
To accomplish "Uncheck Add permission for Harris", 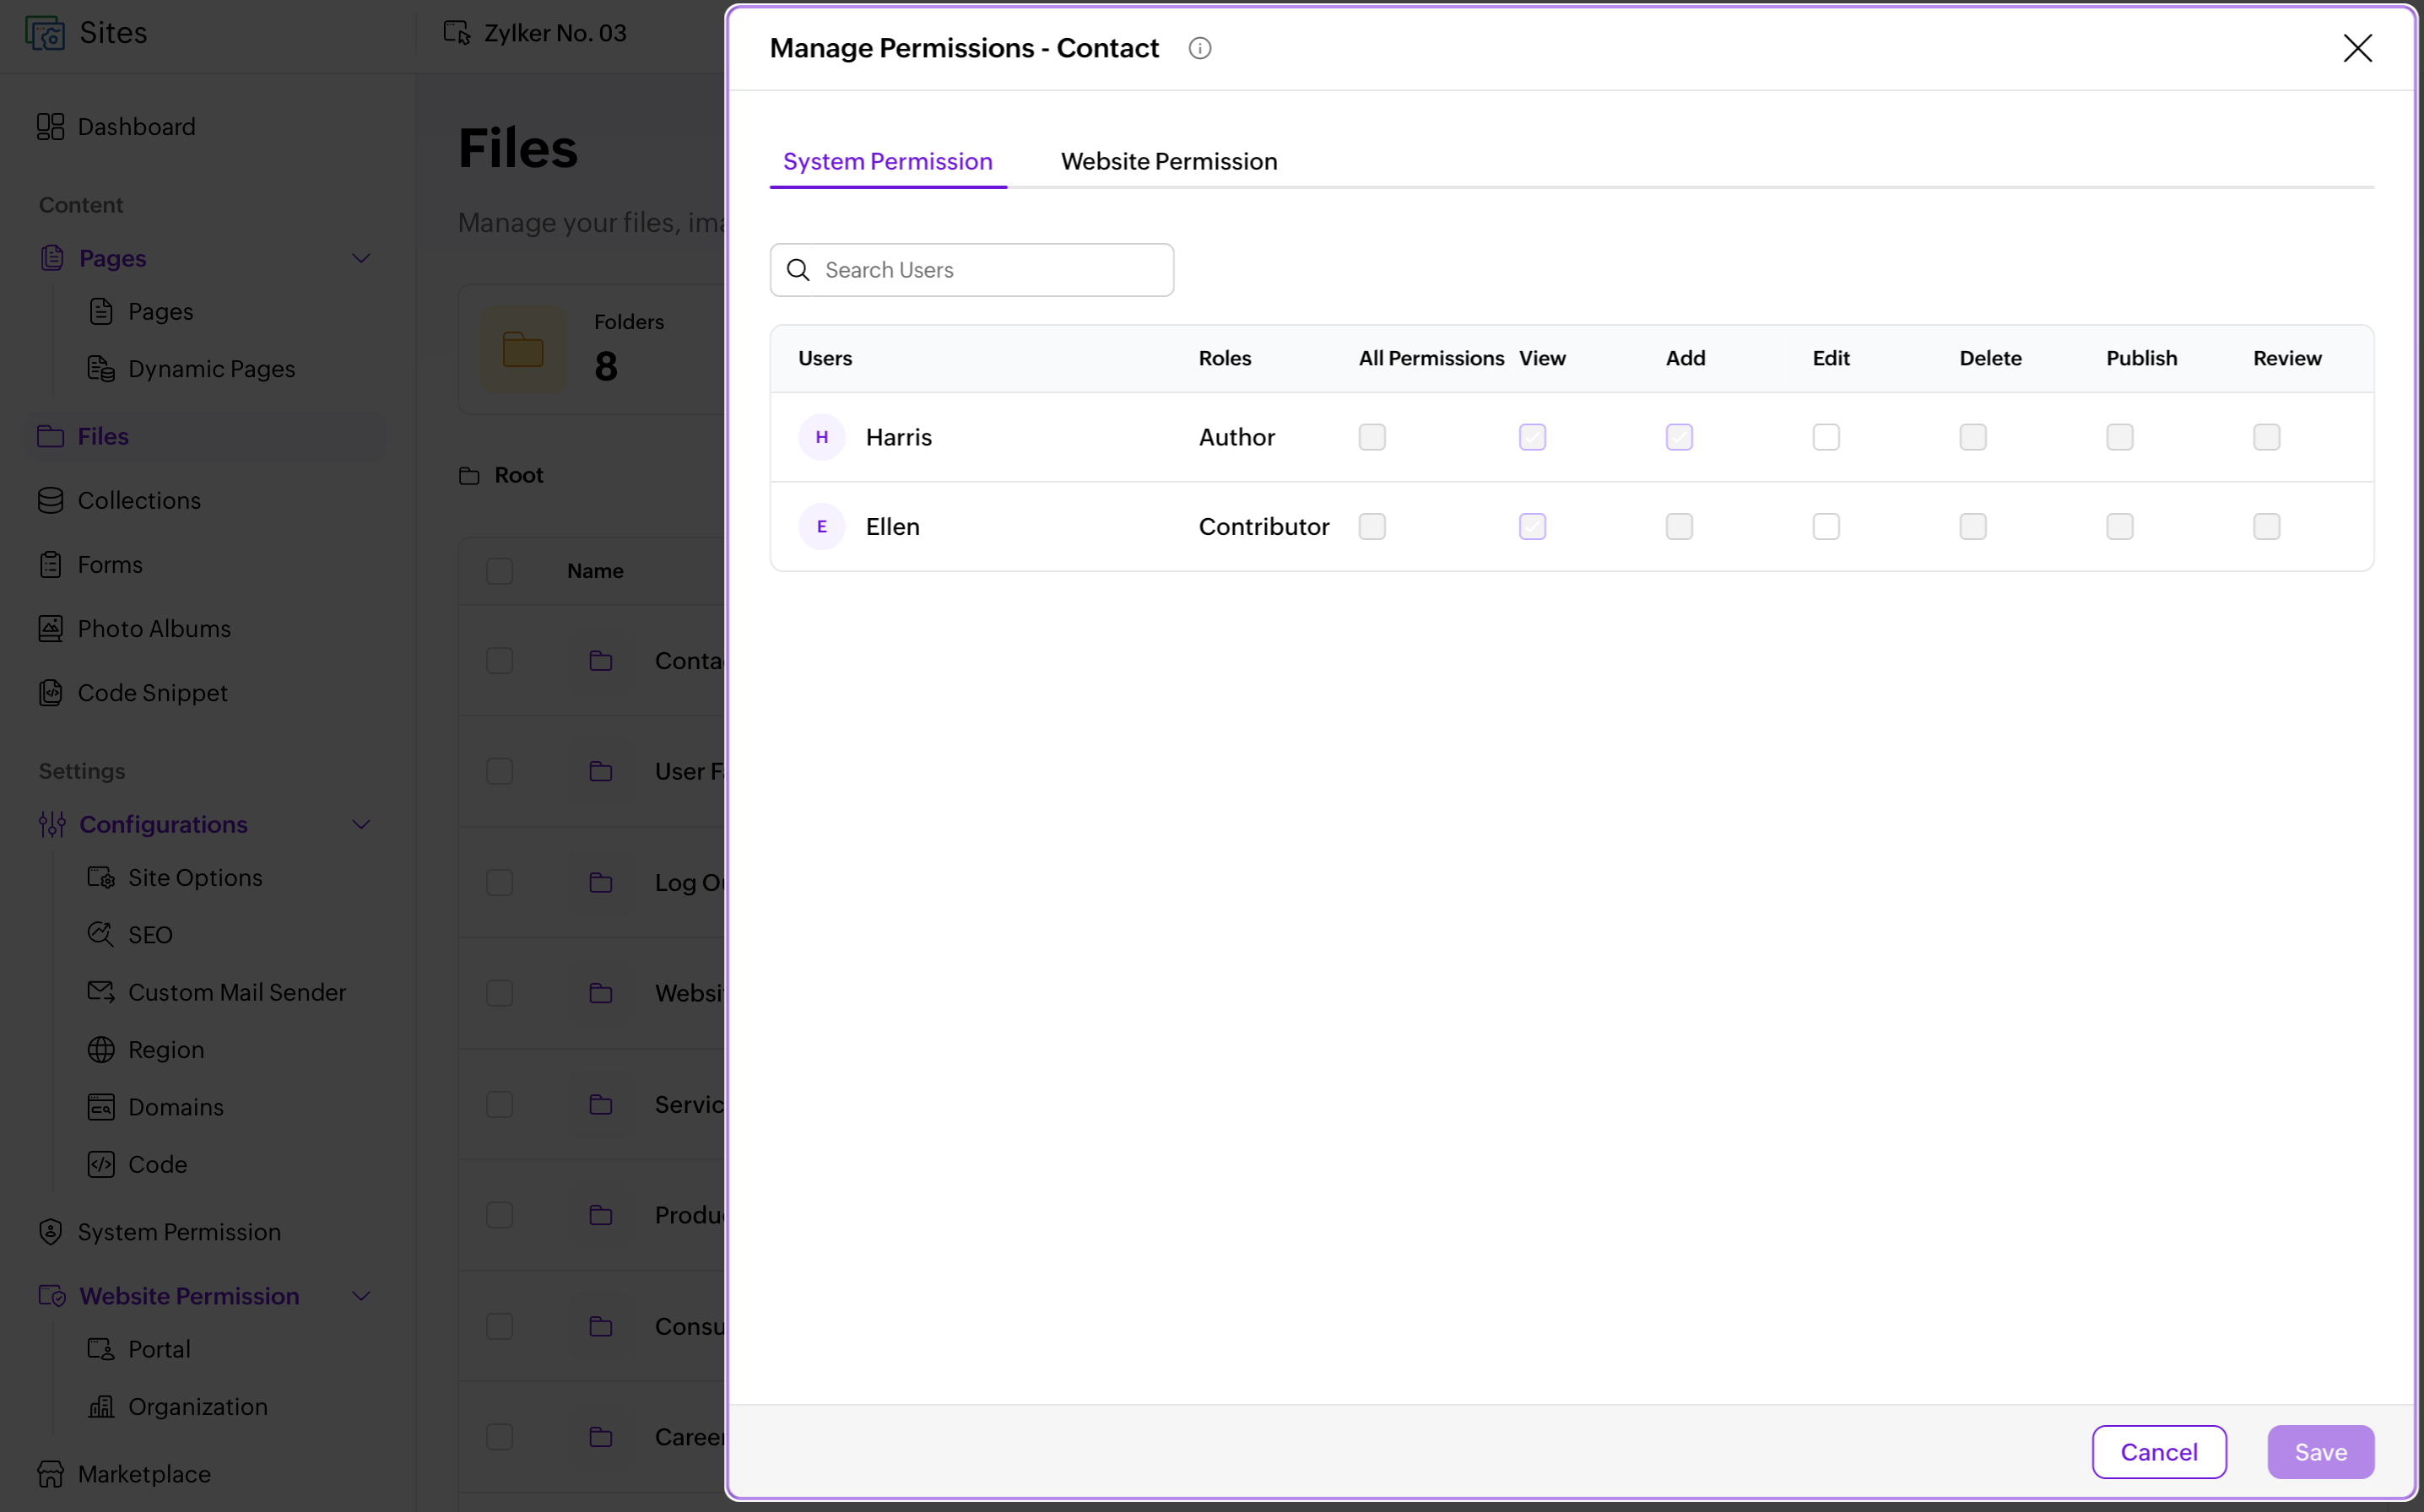I will coord(1679,437).
